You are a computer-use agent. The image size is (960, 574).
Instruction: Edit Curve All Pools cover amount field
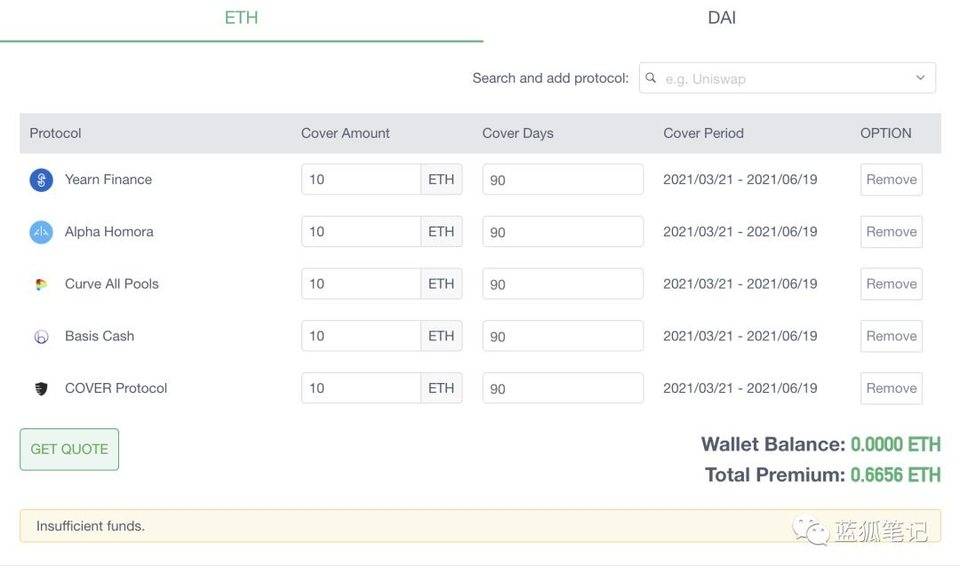point(361,283)
